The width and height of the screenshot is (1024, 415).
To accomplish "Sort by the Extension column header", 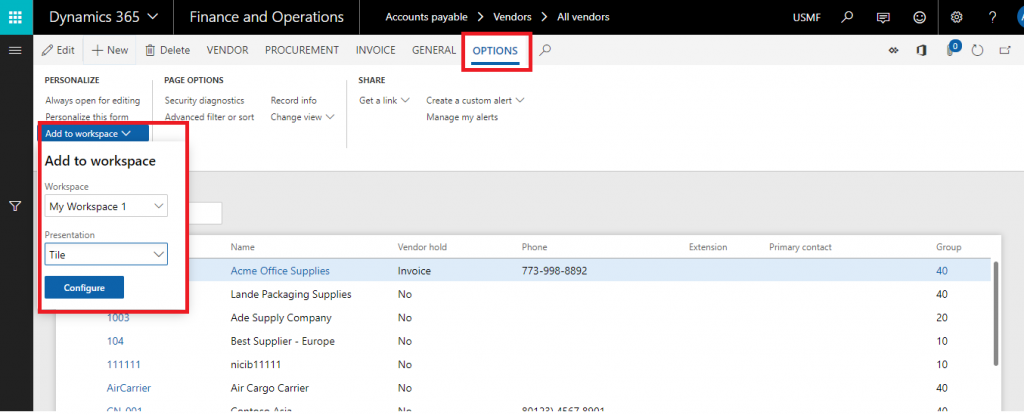I will tap(708, 247).
